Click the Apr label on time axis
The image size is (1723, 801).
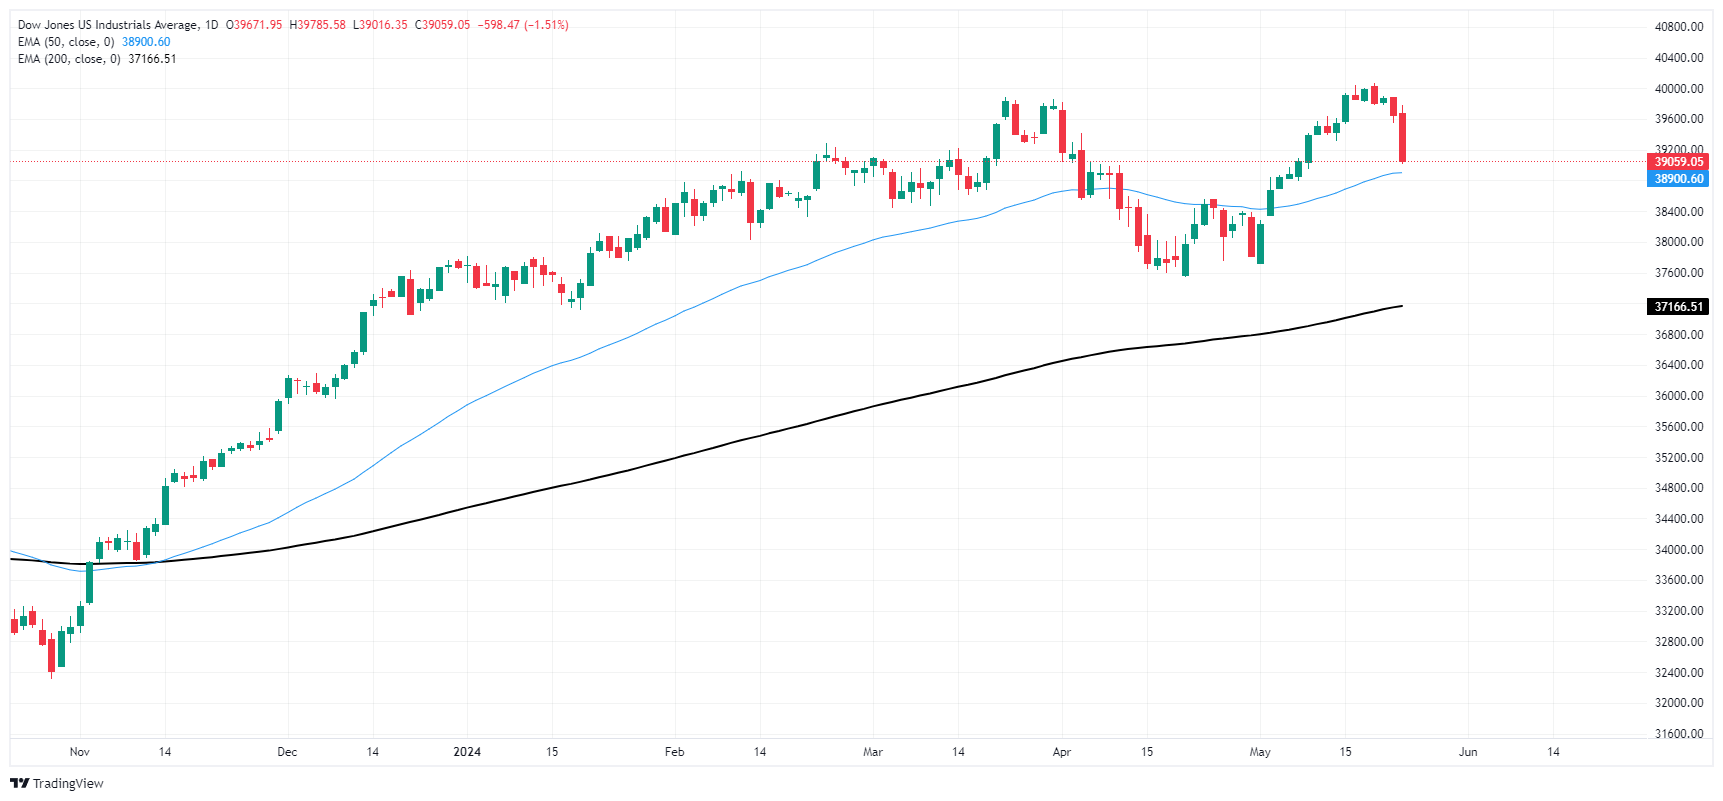click(x=1062, y=752)
